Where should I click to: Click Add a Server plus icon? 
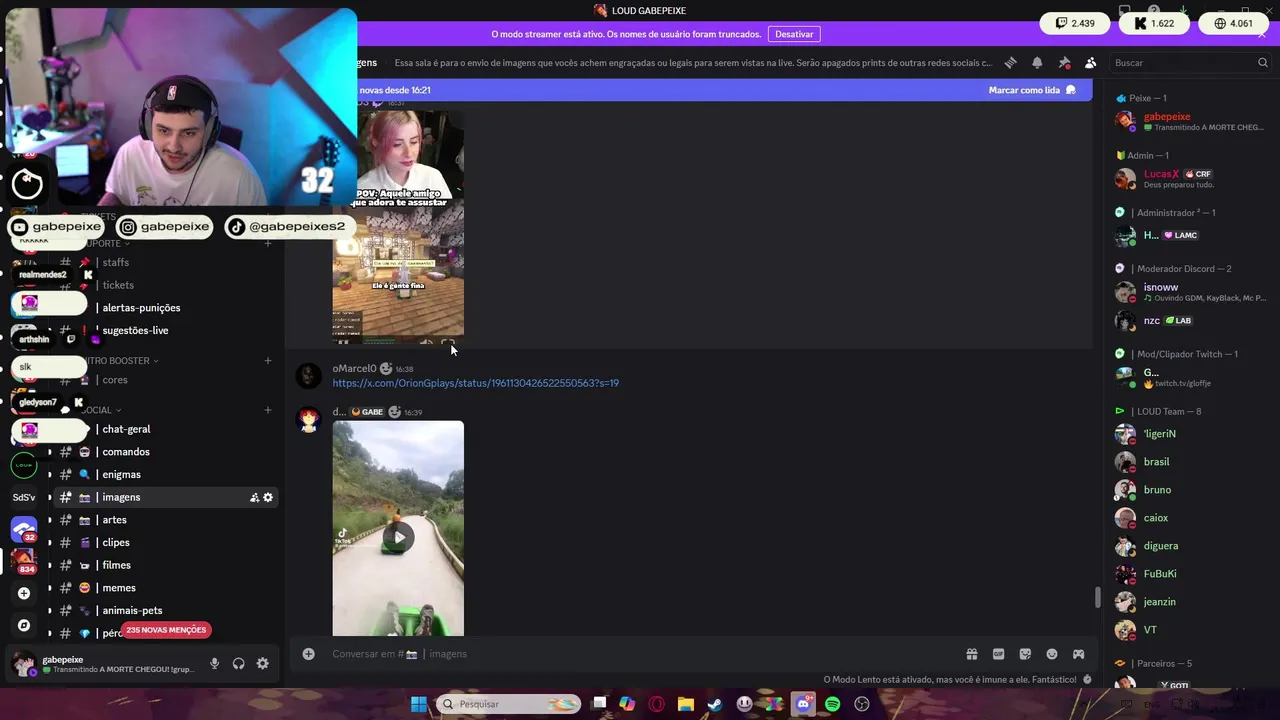24,593
